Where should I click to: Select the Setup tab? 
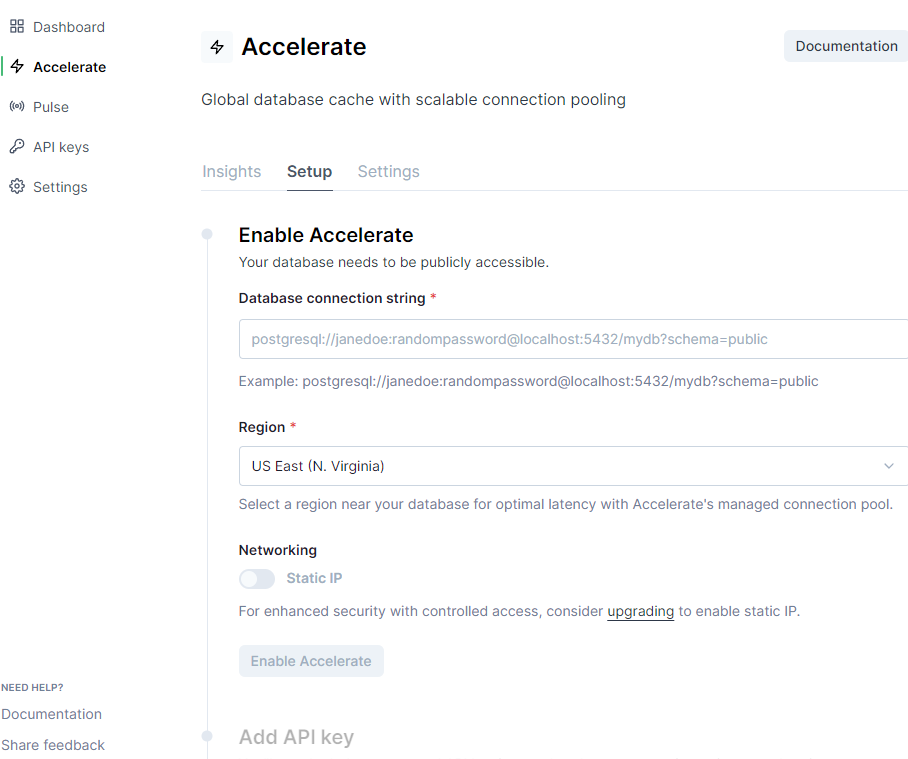tap(309, 171)
